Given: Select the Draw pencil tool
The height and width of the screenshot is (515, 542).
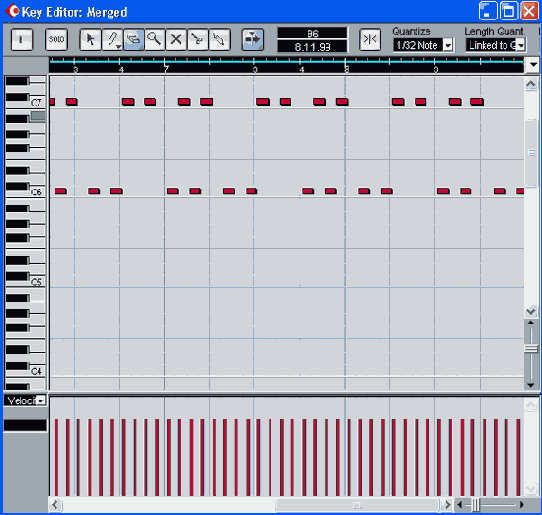Looking at the screenshot, I should tap(112, 39).
